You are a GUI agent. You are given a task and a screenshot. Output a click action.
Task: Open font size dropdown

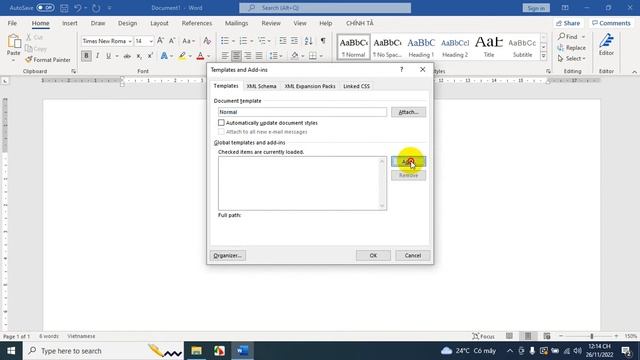(x=151, y=41)
